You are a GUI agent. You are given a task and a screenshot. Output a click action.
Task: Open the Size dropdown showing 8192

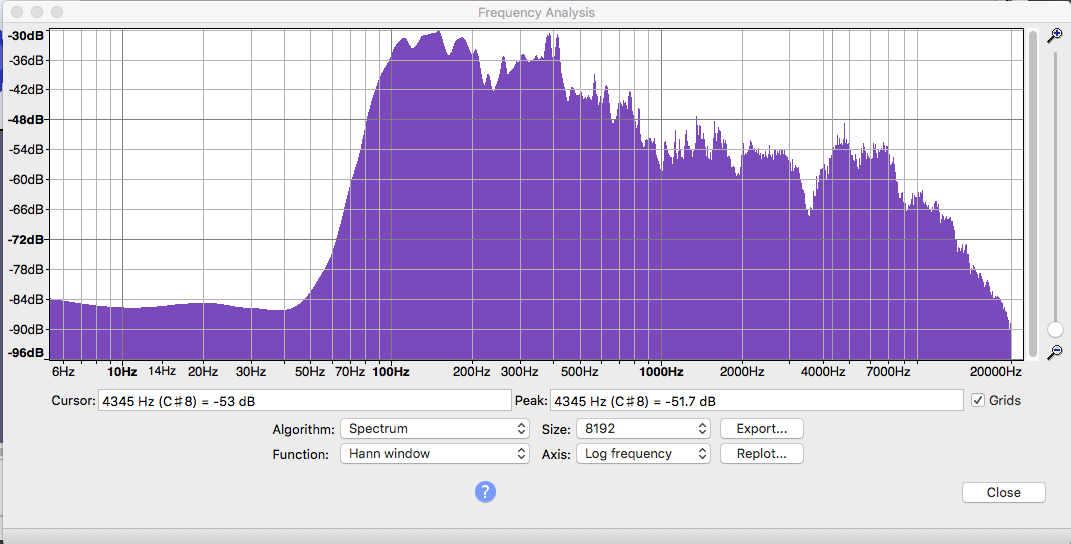(643, 429)
